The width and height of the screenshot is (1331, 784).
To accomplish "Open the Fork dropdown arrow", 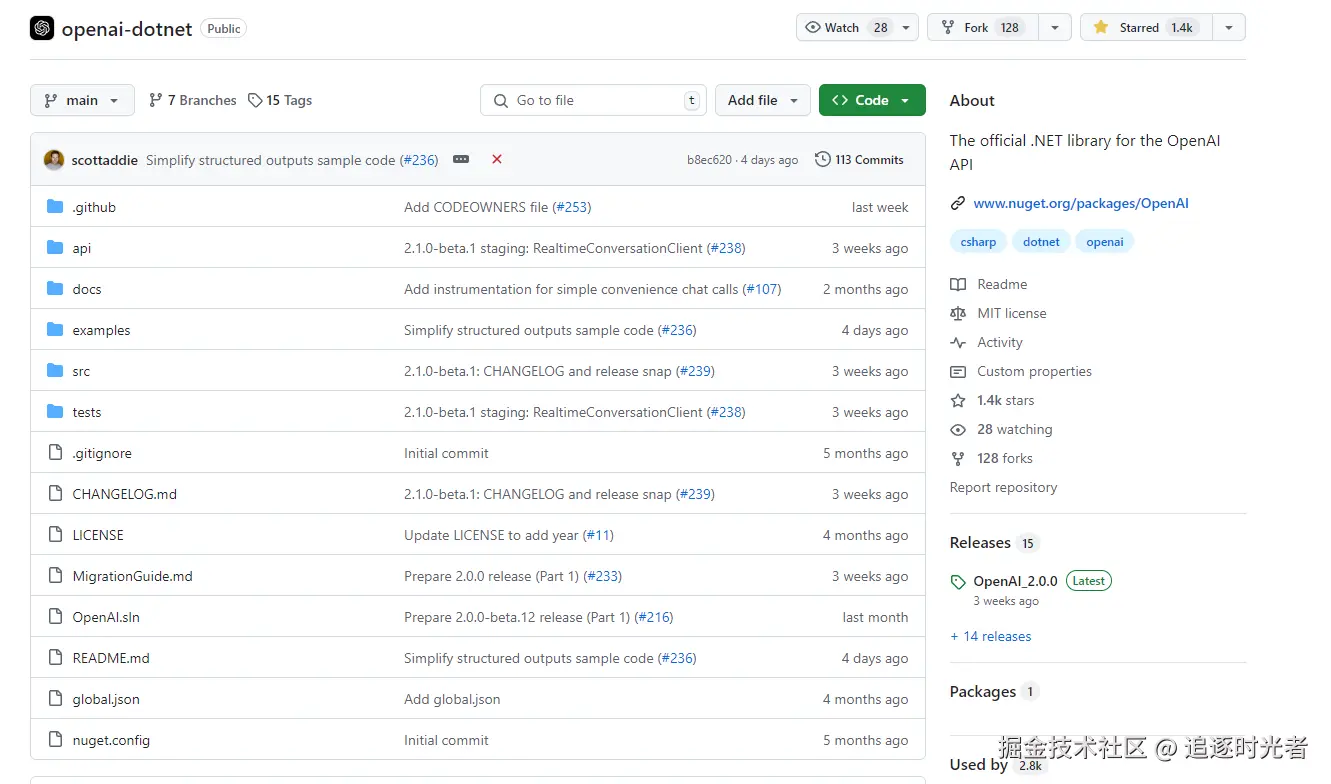I will [x=1054, y=28].
